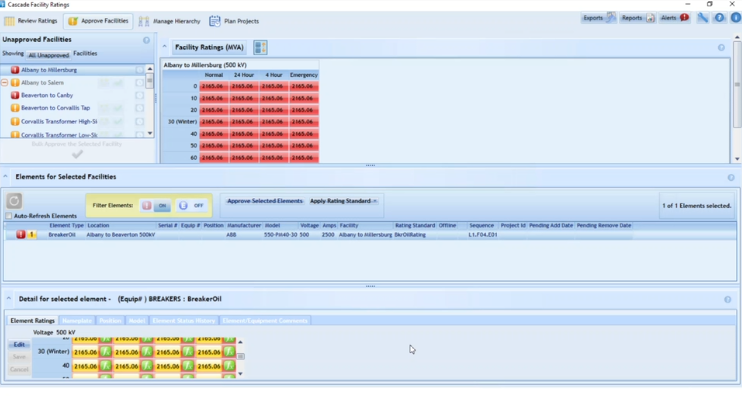Click the Bulk Approve checkmark icon
The height and width of the screenshot is (396, 742).
coord(77,154)
